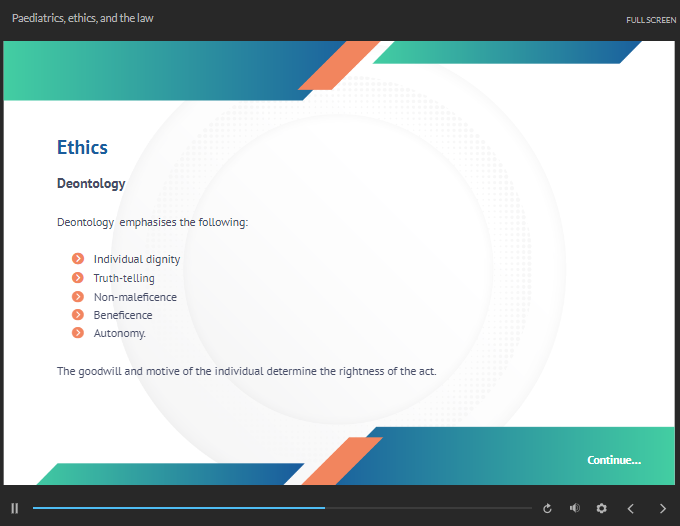Click the 'Ethics' slide heading
680x526 pixels.
click(x=82, y=147)
